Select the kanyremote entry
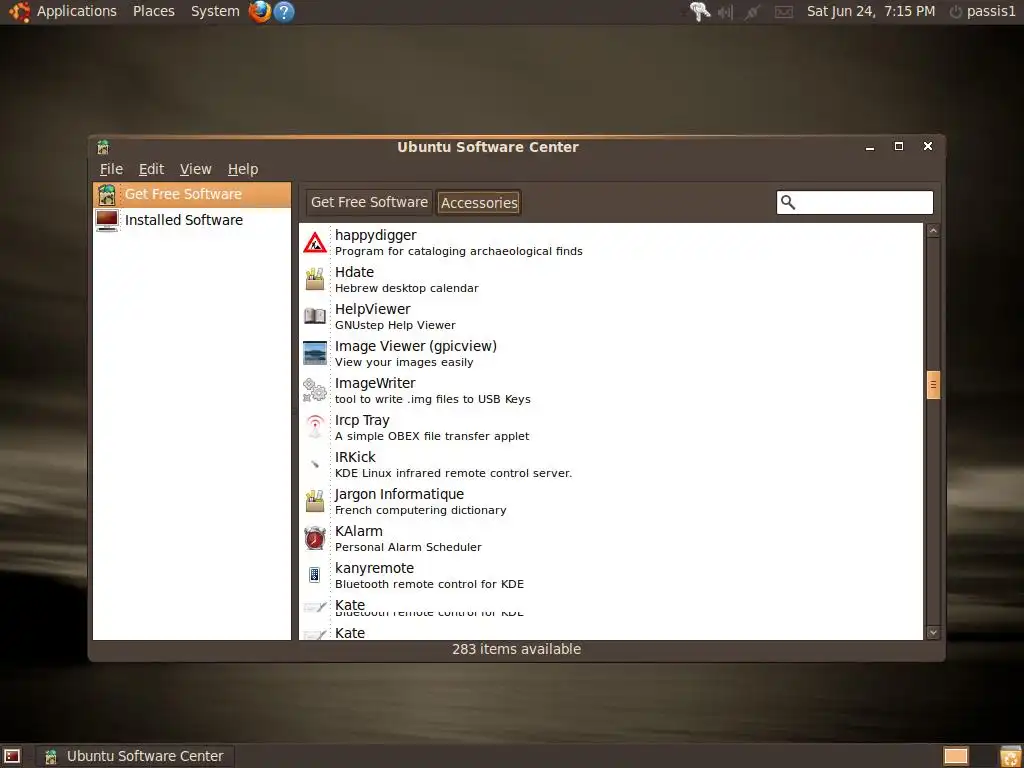Image resolution: width=1024 pixels, height=768 pixels. pos(611,575)
